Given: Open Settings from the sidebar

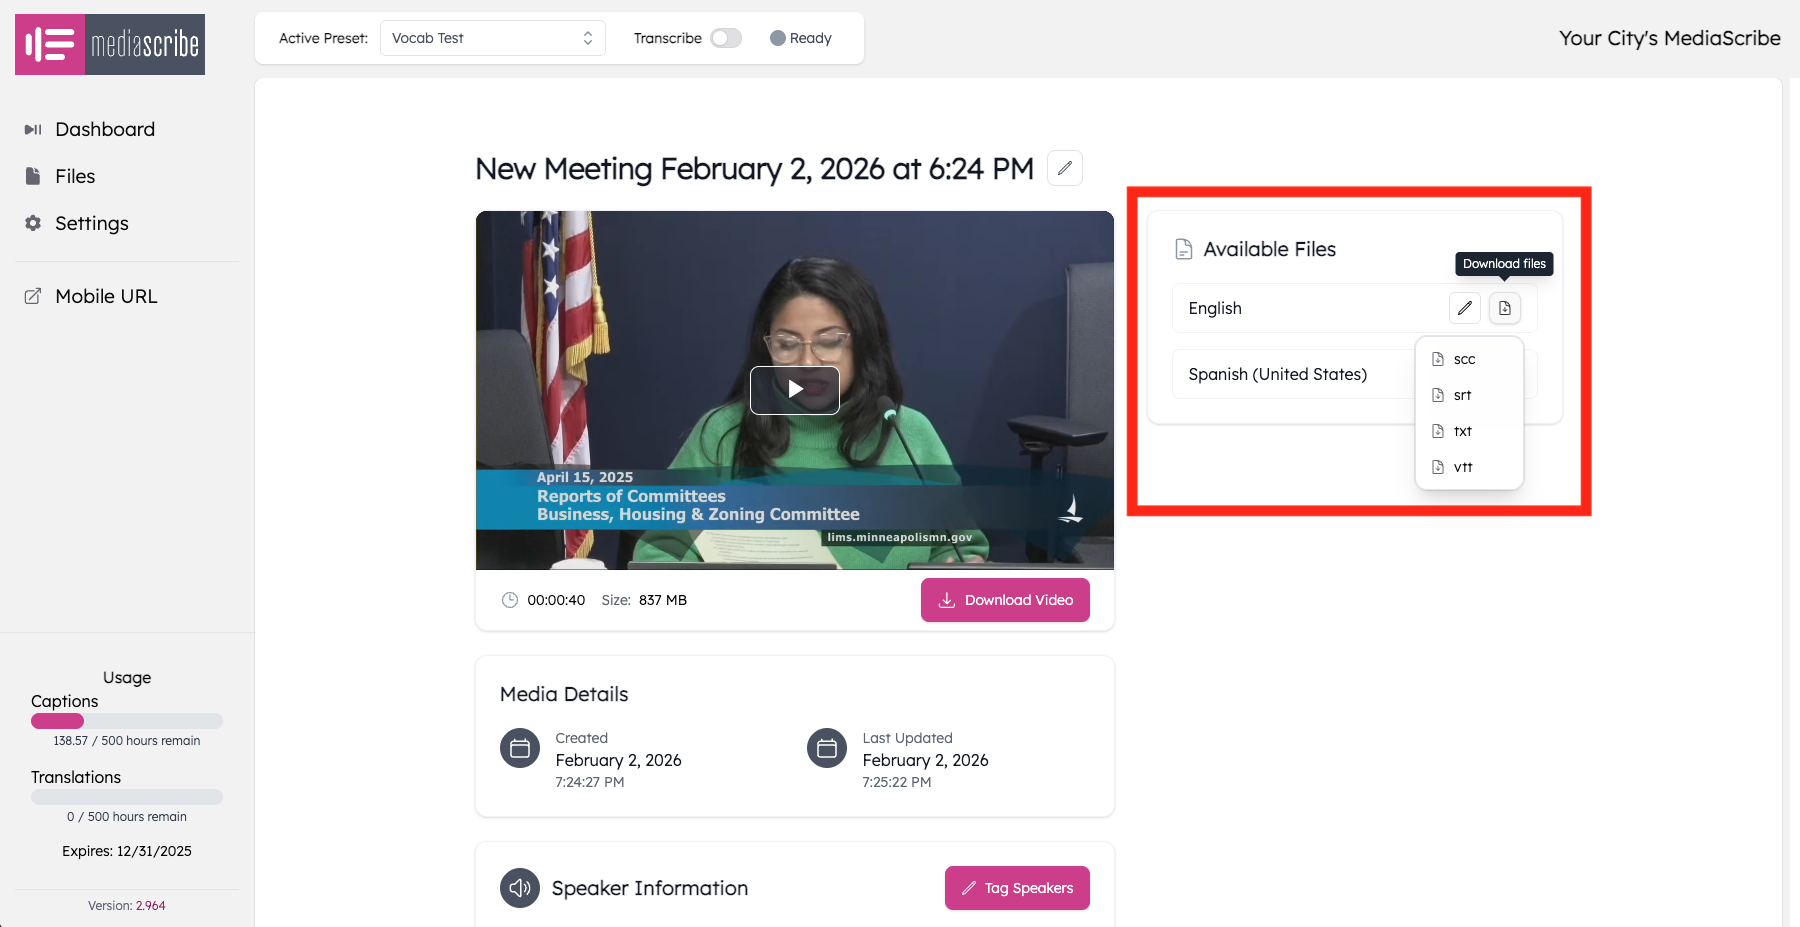Looking at the screenshot, I should tap(91, 223).
